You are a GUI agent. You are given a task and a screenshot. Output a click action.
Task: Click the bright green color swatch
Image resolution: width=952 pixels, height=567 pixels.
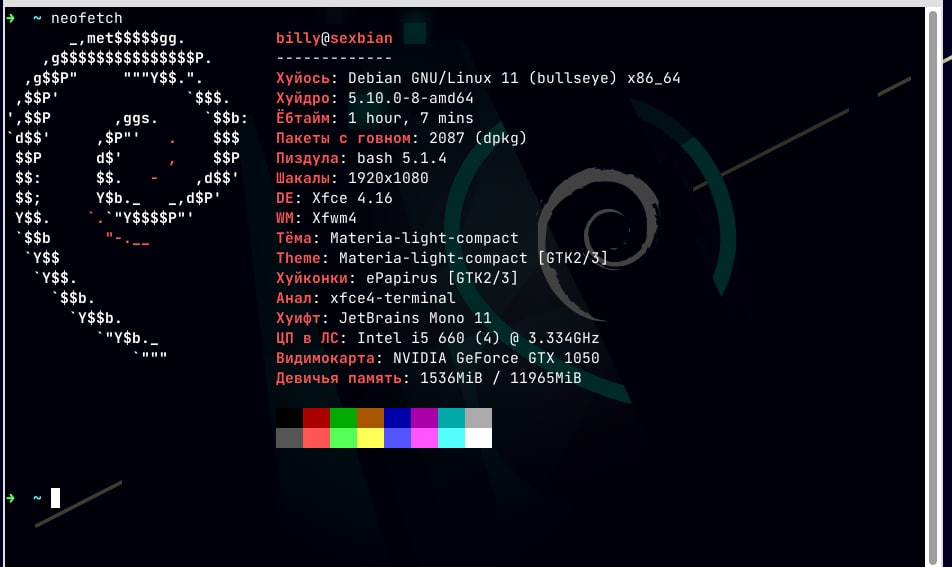[x=343, y=438]
